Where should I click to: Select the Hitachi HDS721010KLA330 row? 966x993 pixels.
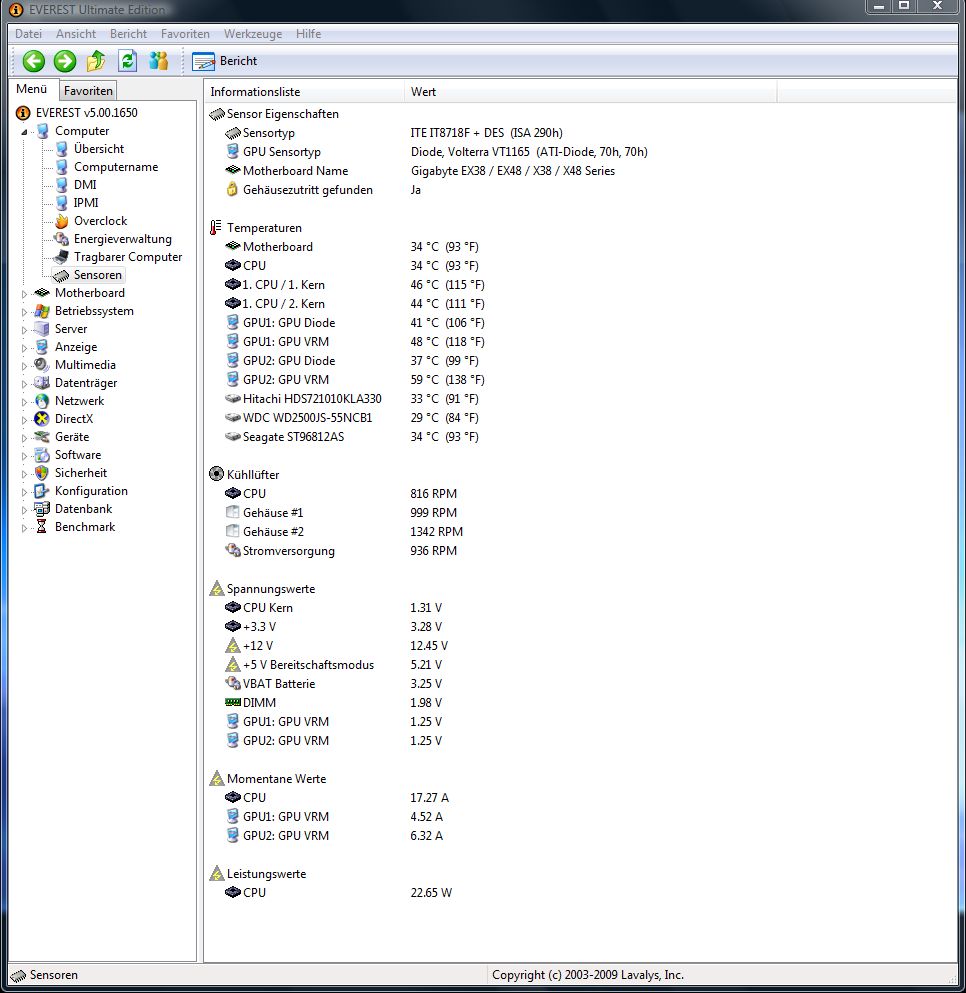point(352,399)
